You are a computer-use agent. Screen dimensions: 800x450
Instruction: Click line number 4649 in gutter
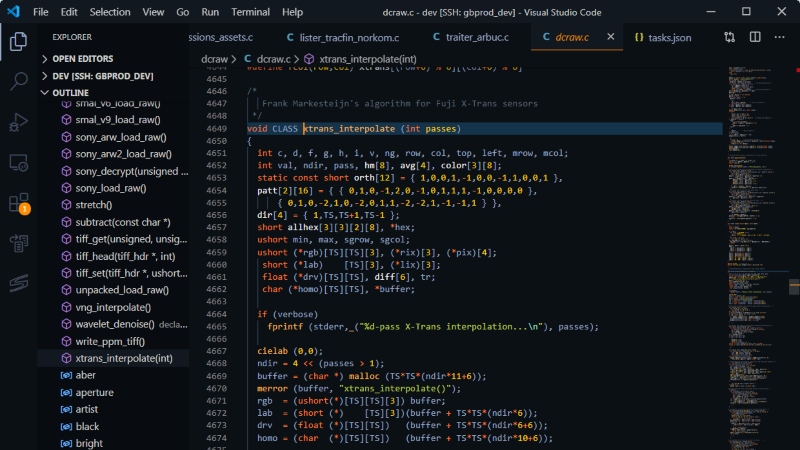216,129
